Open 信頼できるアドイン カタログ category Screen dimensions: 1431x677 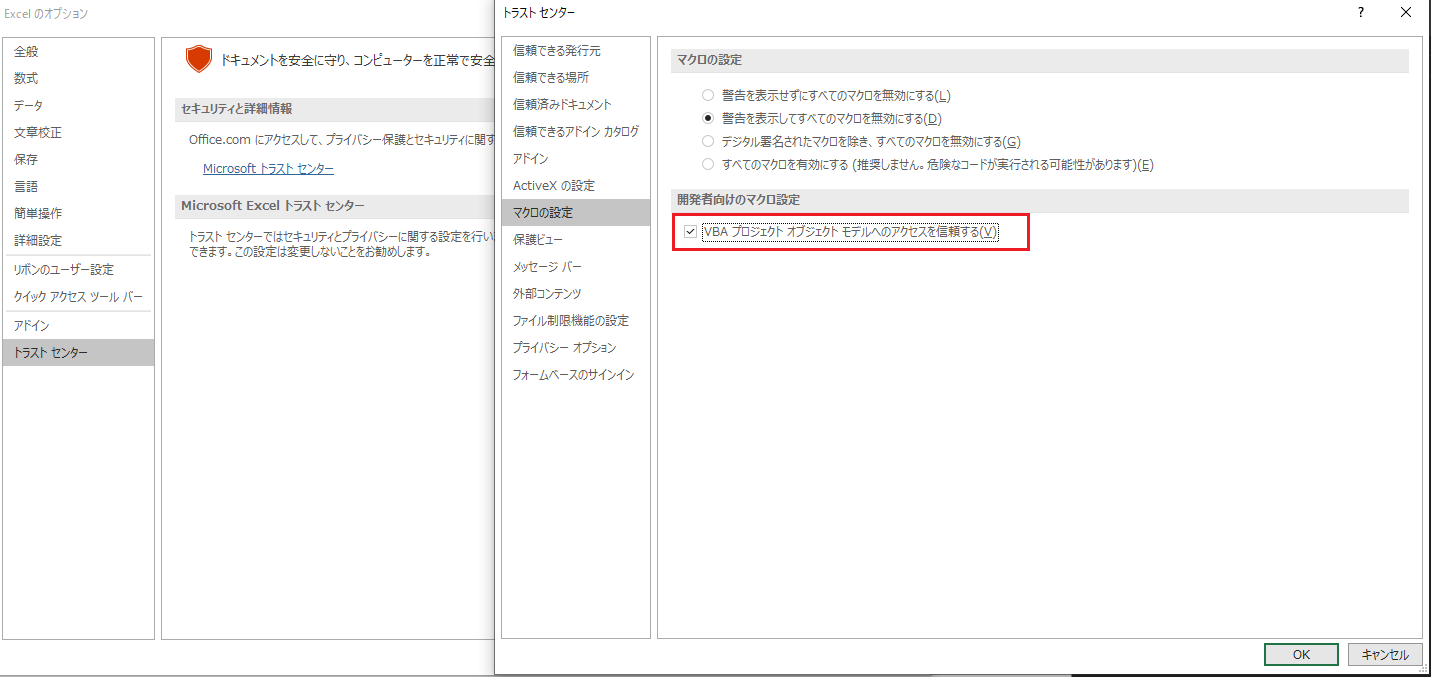(x=575, y=131)
